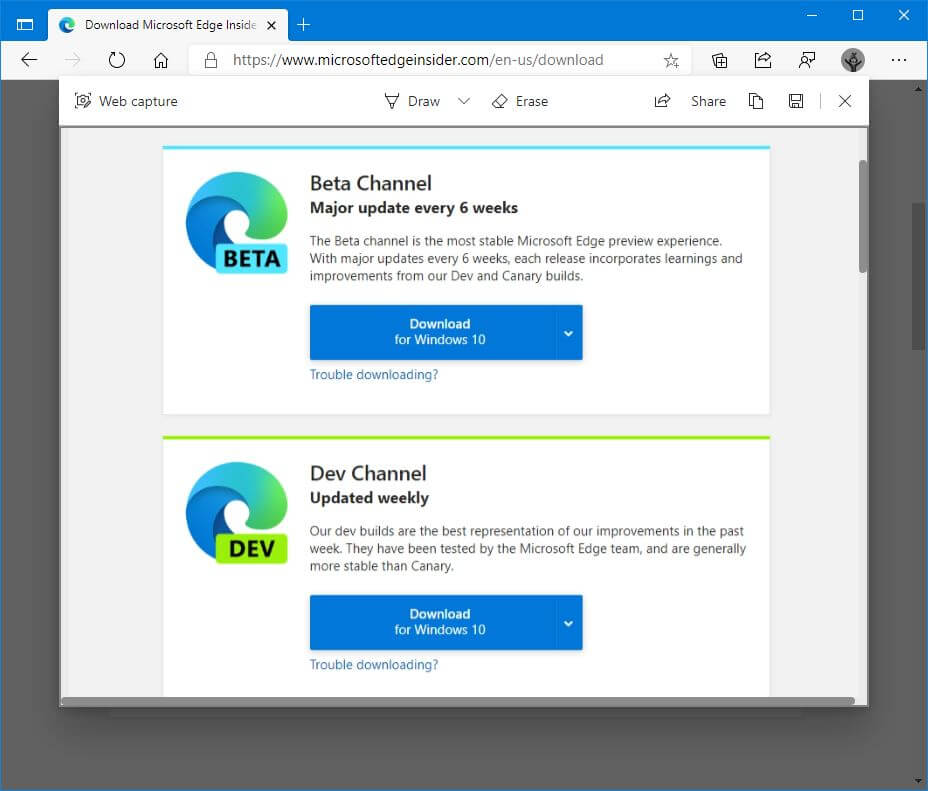The image size is (928, 791).
Task: Add this page to favorites
Action: coord(671,60)
